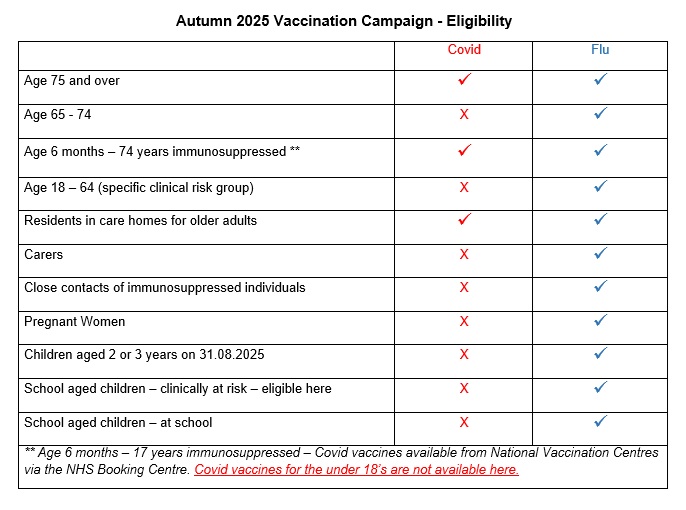The width and height of the screenshot is (686, 510).
Task: Select the Autumn 2025 Vaccination Campaign title
Action: 343,21
